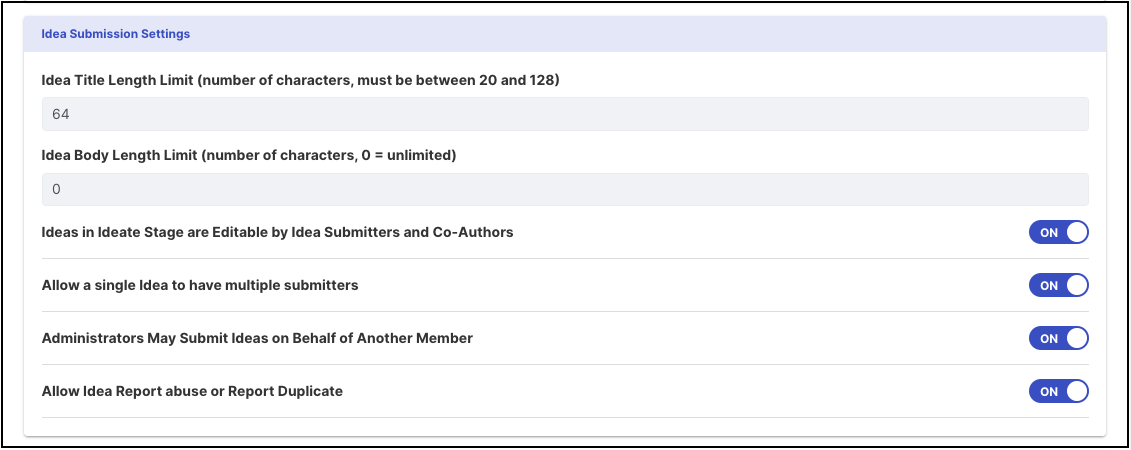Click the Allow Idea Report abuse label text
The width and height of the screenshot is (1131, 450).
[x=192, y=391]
